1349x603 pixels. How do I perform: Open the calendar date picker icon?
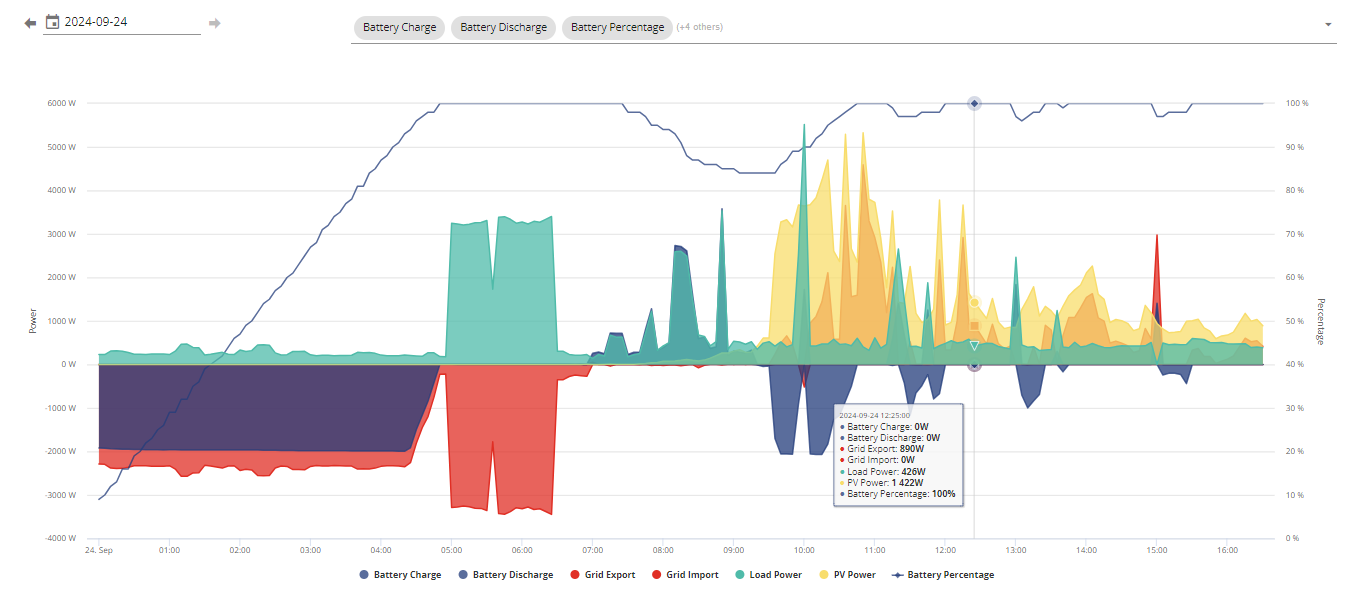[53, 21]
